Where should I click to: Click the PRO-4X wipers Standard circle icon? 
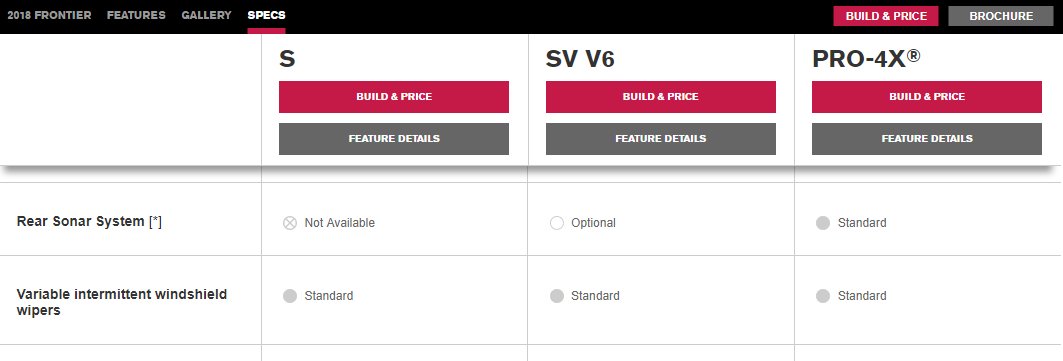[822, 296]
